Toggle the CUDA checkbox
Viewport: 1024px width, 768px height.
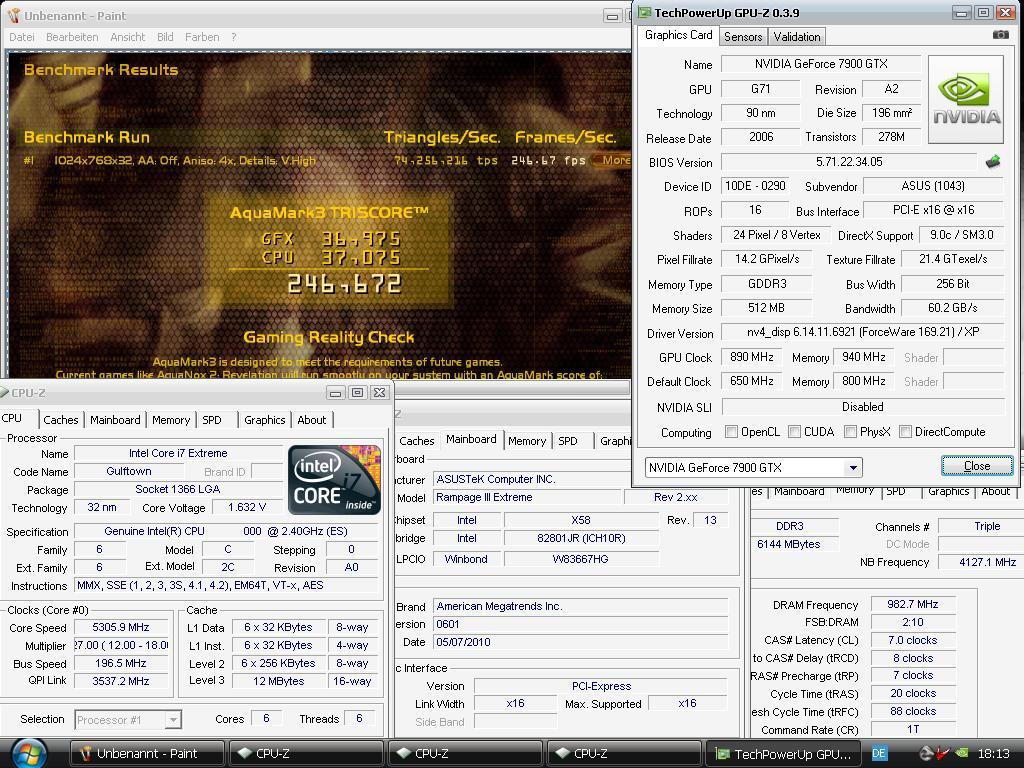click(x=794, y=432)
